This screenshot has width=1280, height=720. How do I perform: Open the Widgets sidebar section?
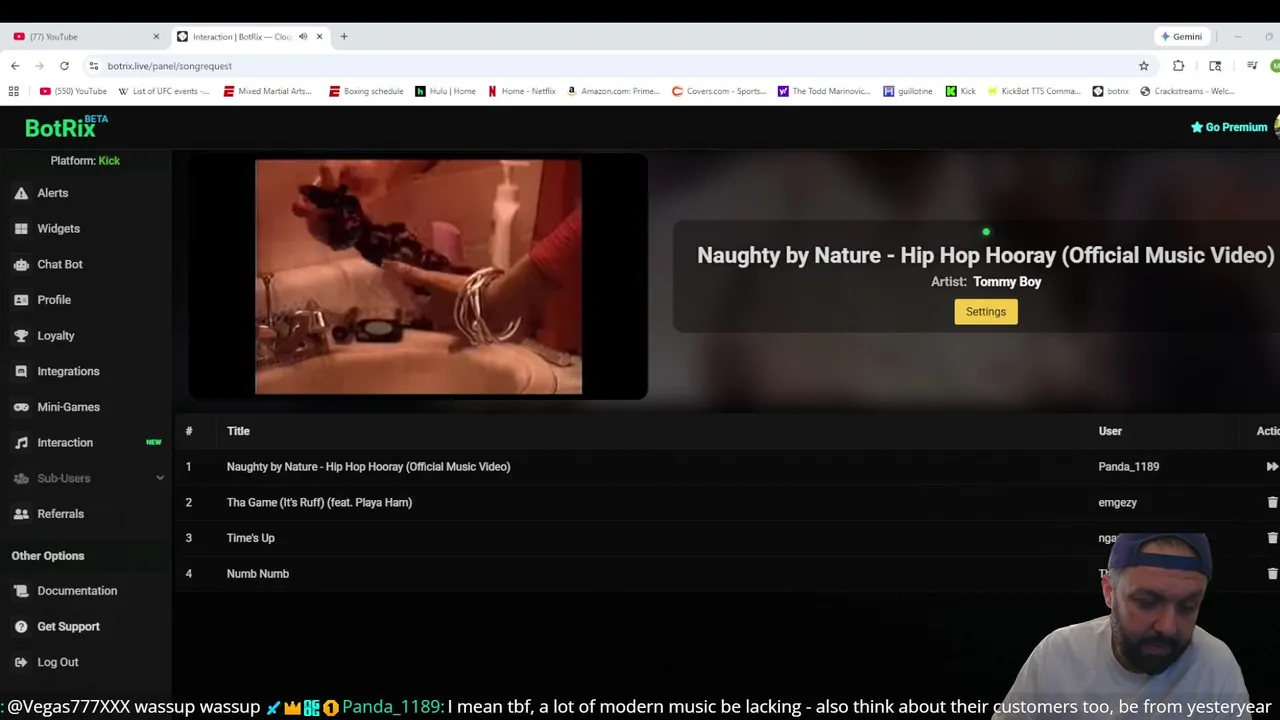coord(58,229)
